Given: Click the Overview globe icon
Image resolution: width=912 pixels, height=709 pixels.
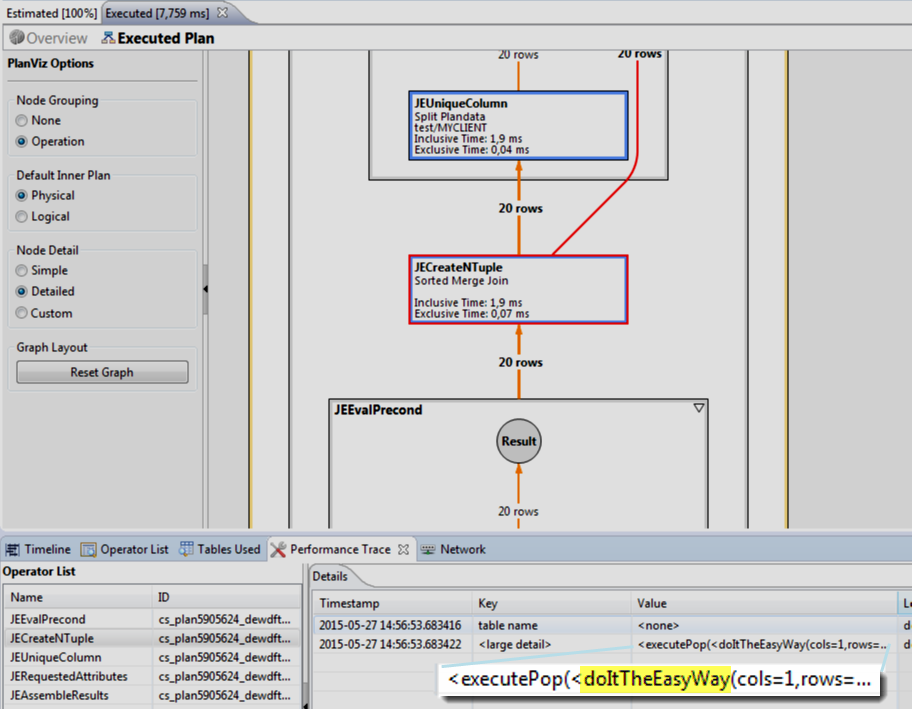Looking at the screenshot, I should [x=17, y=38].
